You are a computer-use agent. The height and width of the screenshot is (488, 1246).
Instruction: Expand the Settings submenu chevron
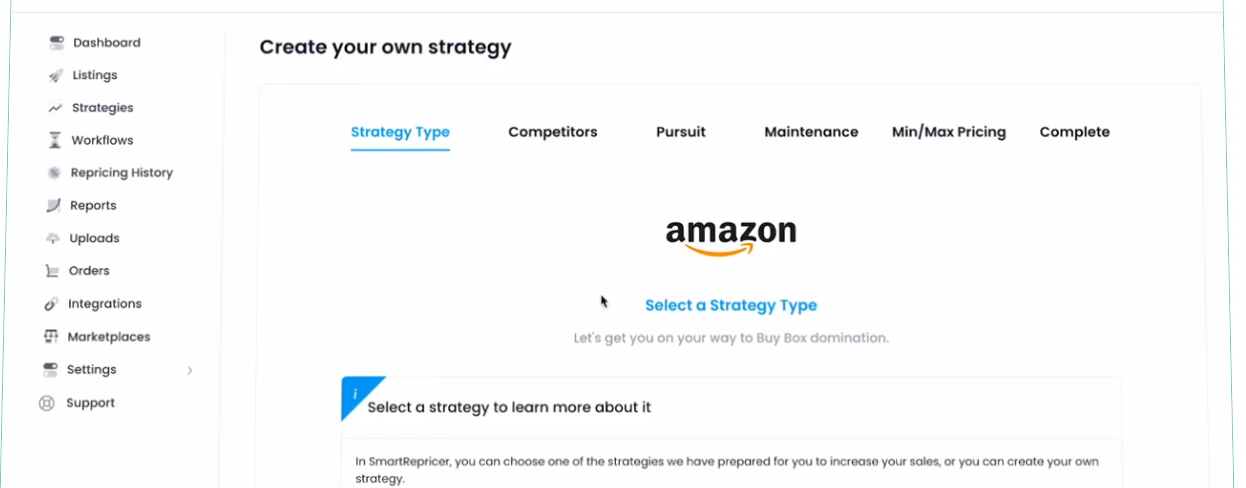(190, 371)
